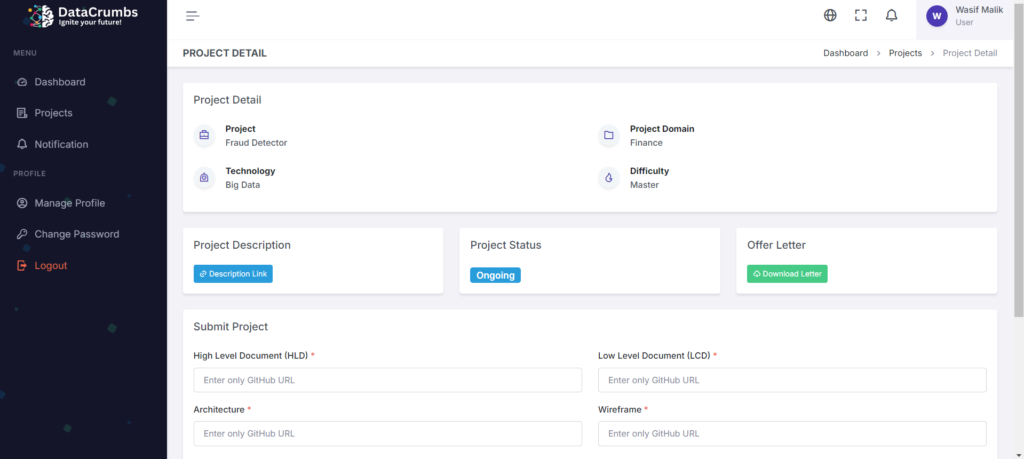1024x459 pixels.
Task: Click the Submit Project heading
Action: coord(231,326)
